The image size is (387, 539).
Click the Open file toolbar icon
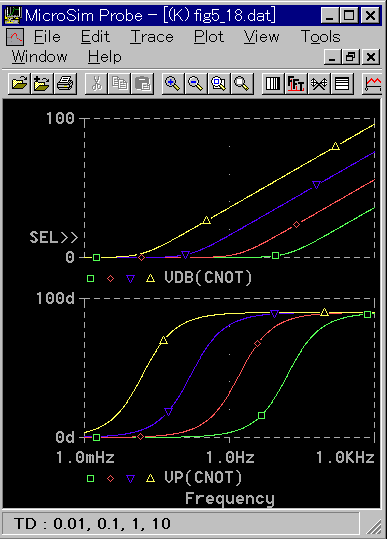point(19,84)
